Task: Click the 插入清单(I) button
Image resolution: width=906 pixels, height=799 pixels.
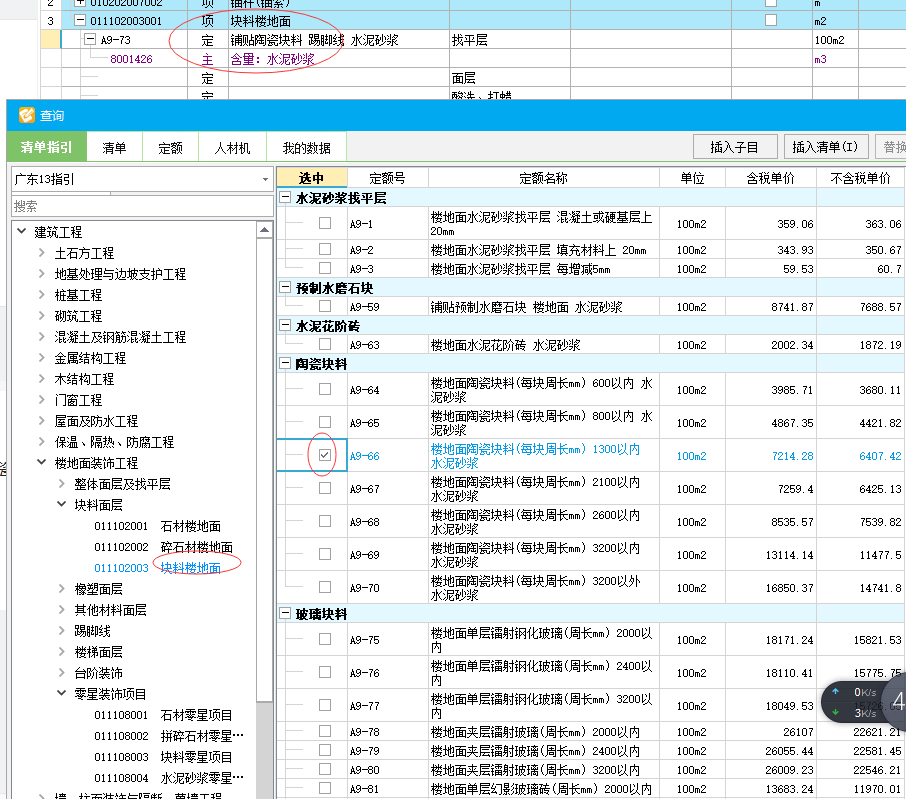Action: [x=825, y=147]
